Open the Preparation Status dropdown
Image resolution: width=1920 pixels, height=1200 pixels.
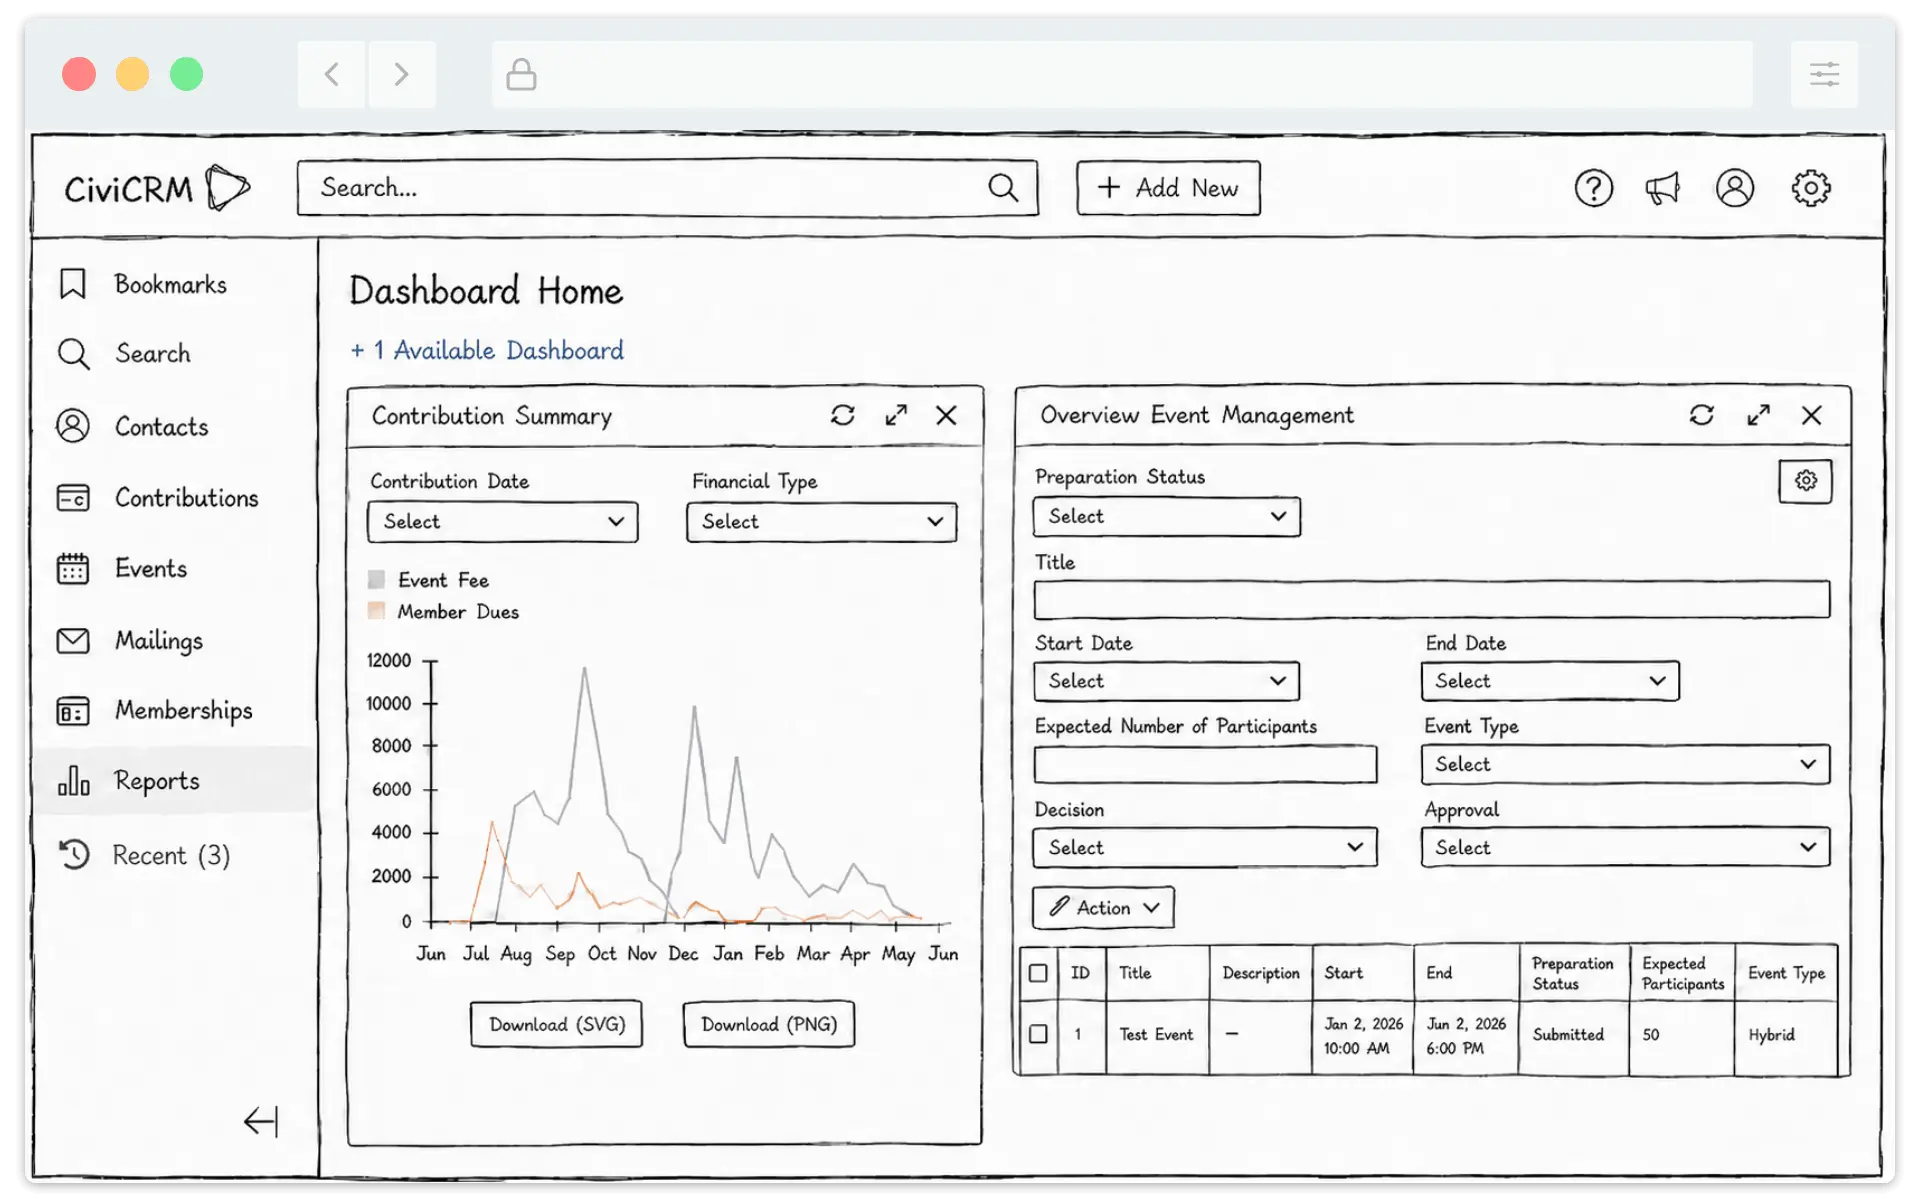1166,517
